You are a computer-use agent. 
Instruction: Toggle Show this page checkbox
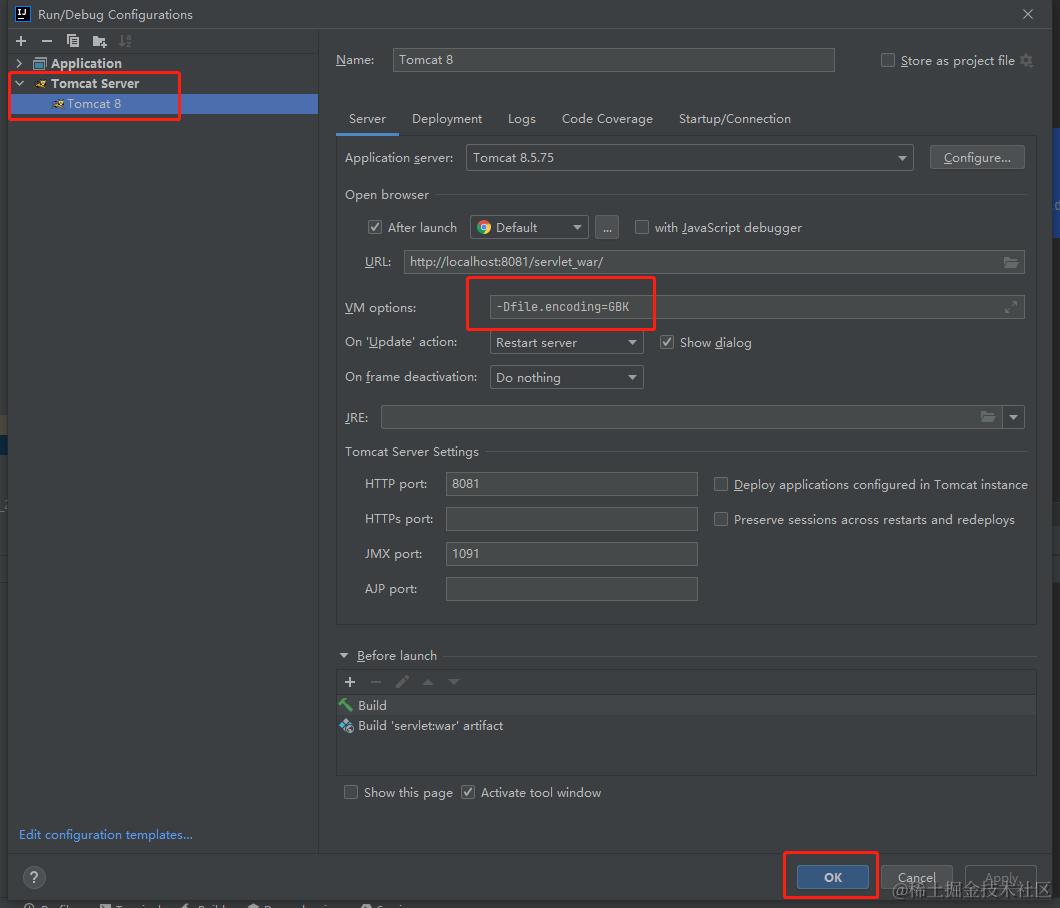tap(351, 792)
